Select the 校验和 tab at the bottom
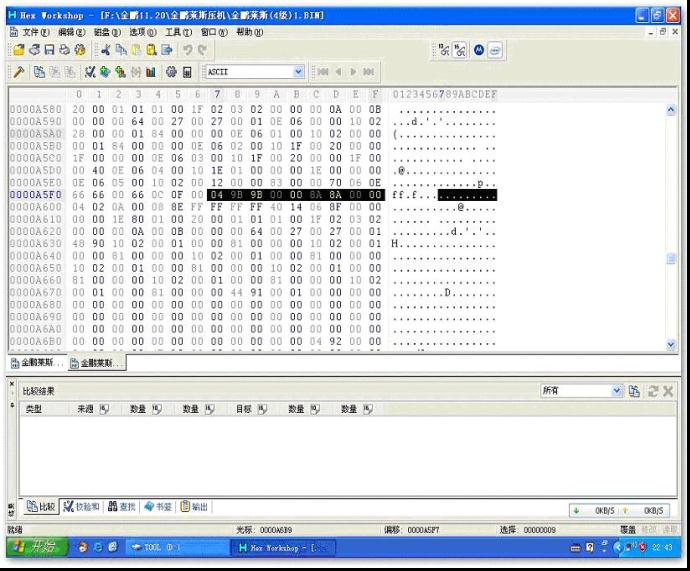 coord(81,507)
